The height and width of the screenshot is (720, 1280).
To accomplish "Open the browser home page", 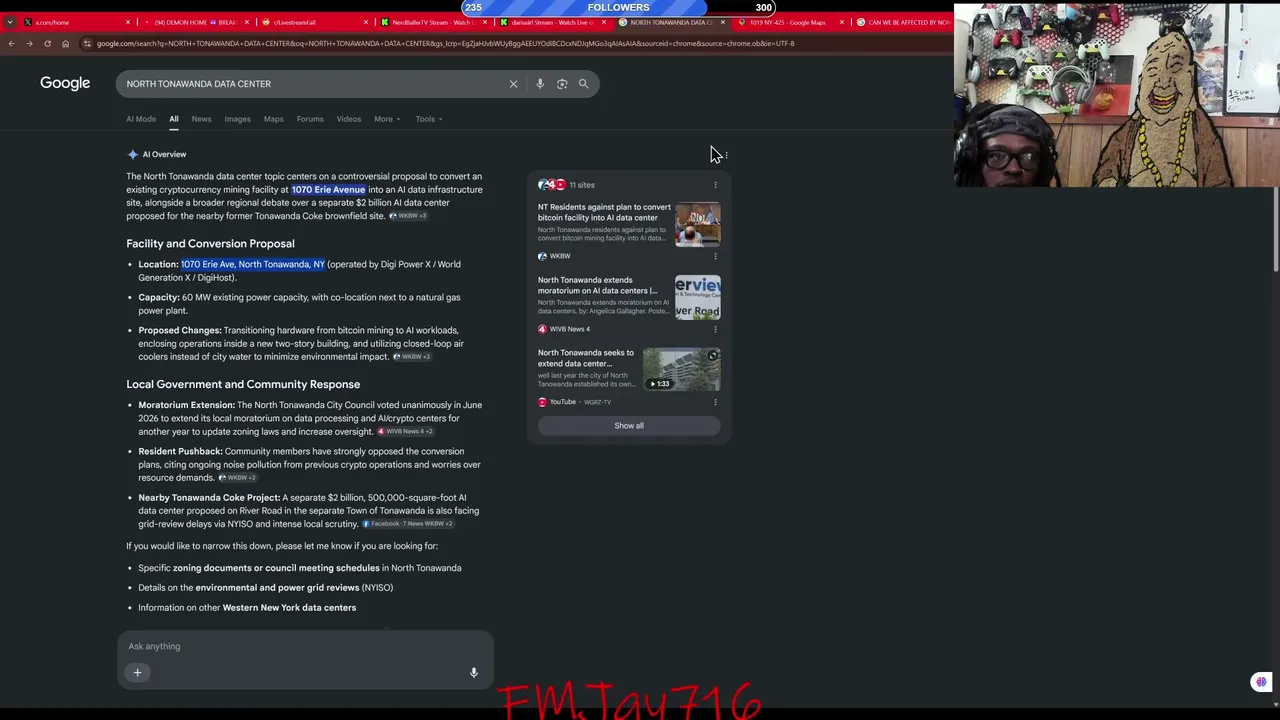I will (65, 43).
